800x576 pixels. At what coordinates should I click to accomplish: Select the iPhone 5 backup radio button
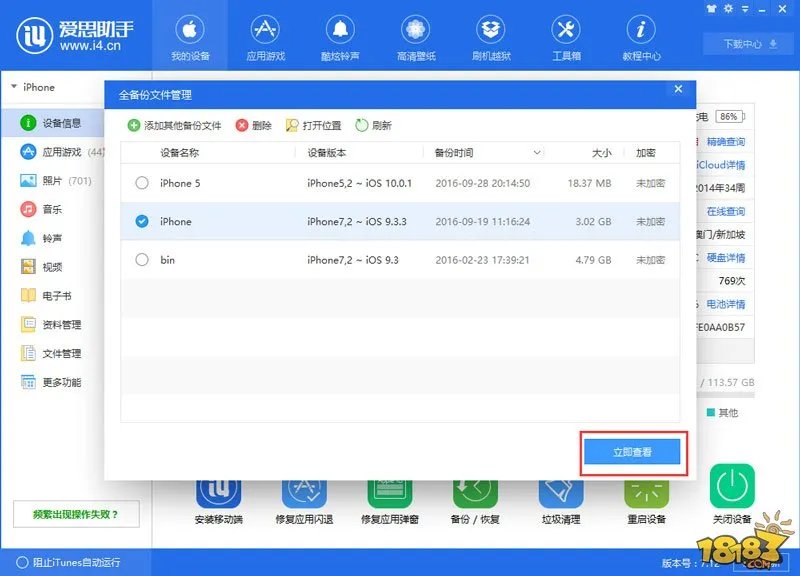coord(142,183)
